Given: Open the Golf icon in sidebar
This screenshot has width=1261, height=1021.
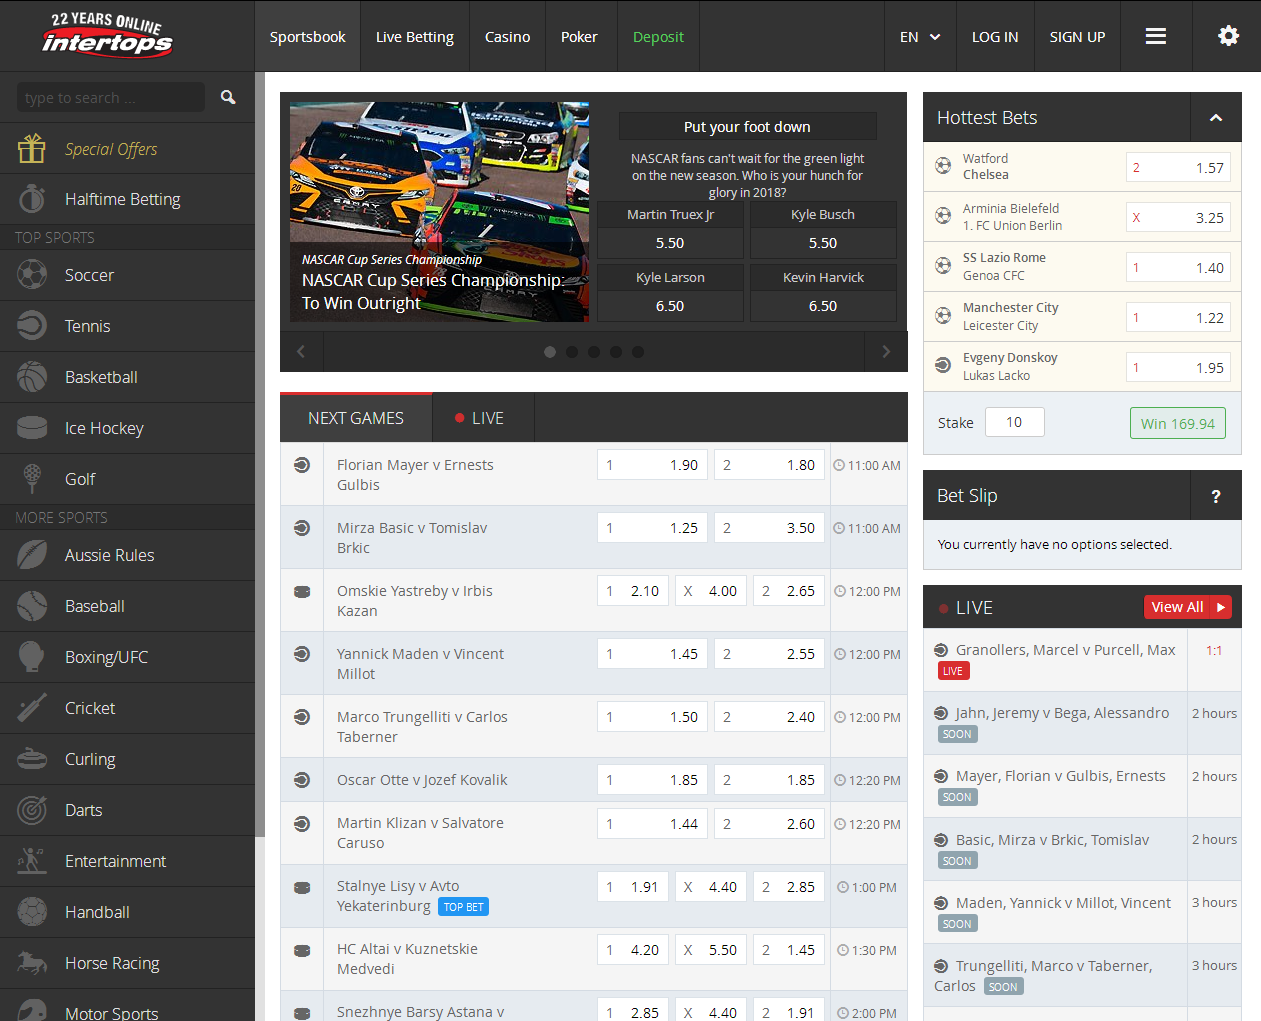Looking at the screenshot, I should click(x=32, y=479).
